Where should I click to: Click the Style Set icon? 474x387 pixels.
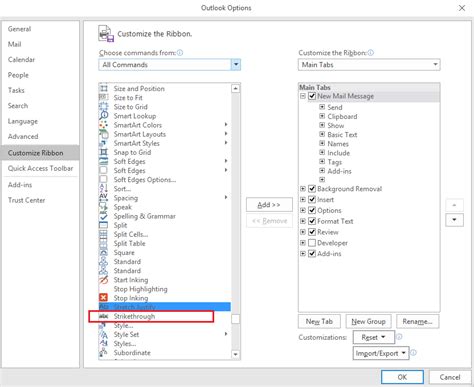(104, 334)
